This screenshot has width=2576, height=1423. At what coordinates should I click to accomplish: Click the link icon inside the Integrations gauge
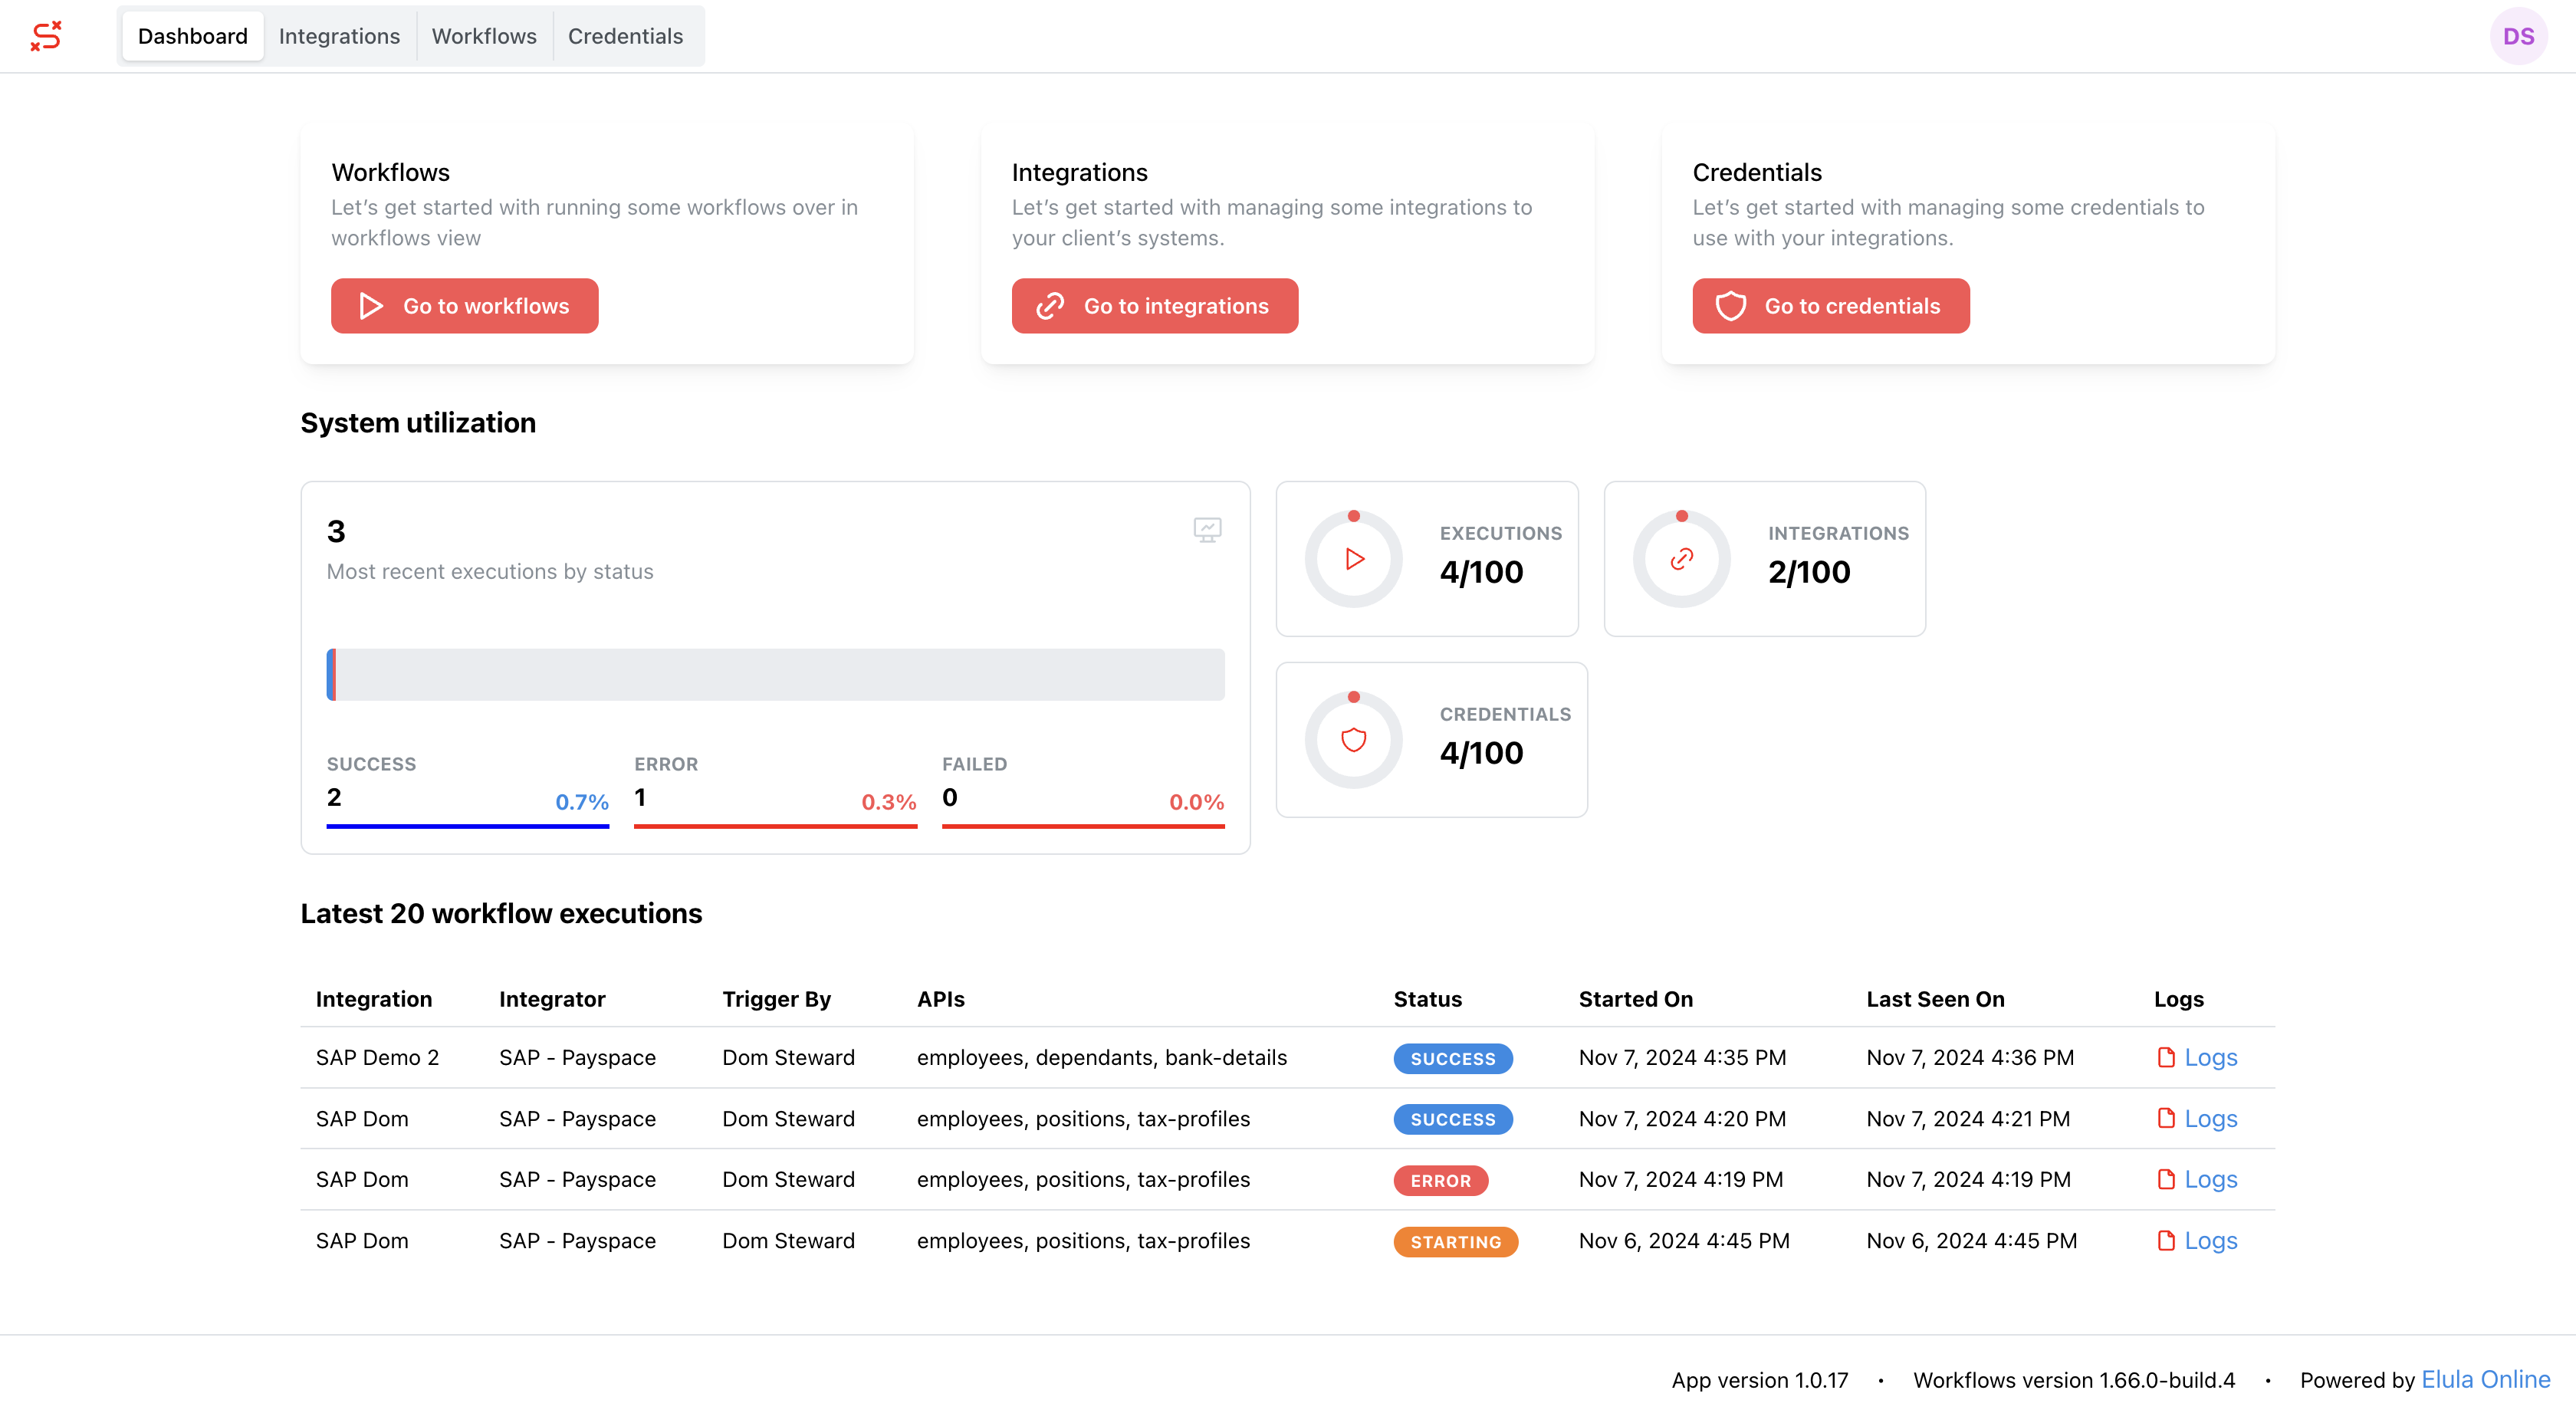1681,558
